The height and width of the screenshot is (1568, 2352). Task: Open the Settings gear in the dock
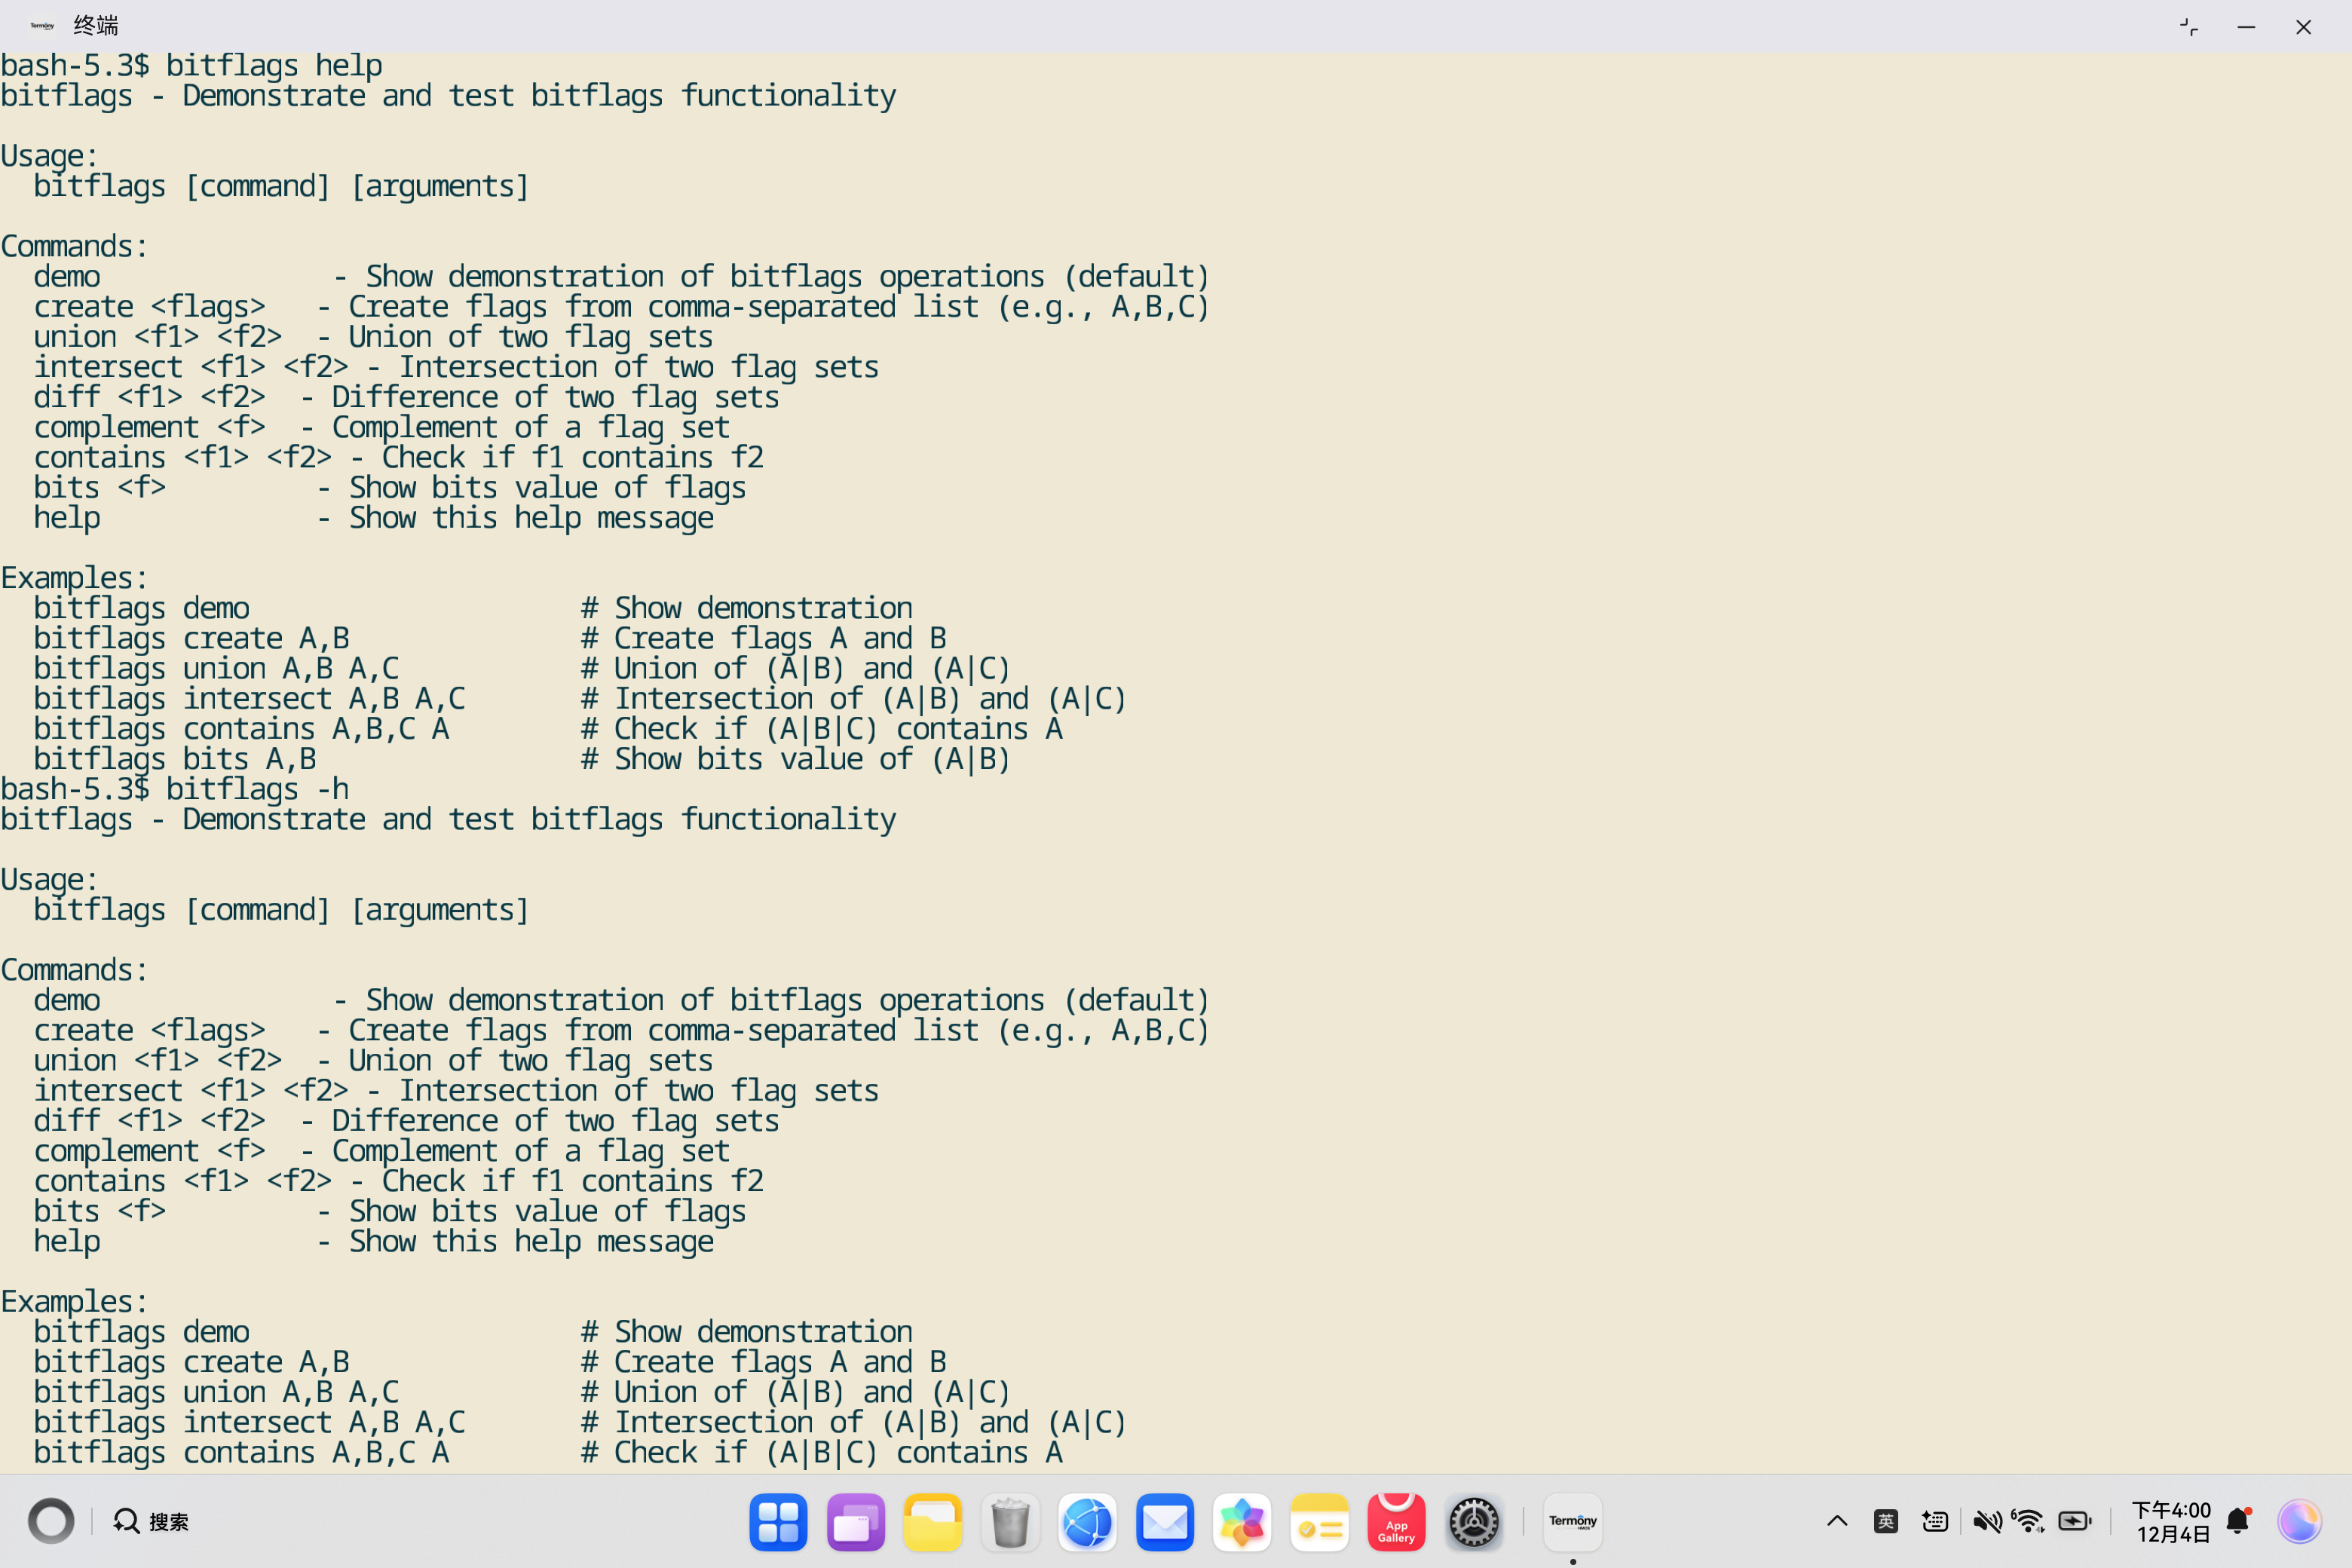click(1473, 1521)
